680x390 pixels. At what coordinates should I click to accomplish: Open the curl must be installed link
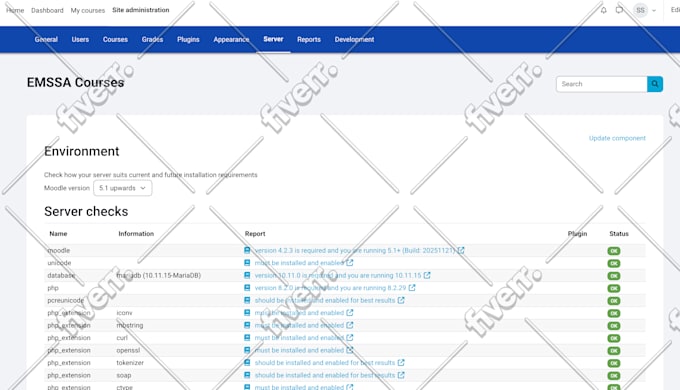pos(299,338)
